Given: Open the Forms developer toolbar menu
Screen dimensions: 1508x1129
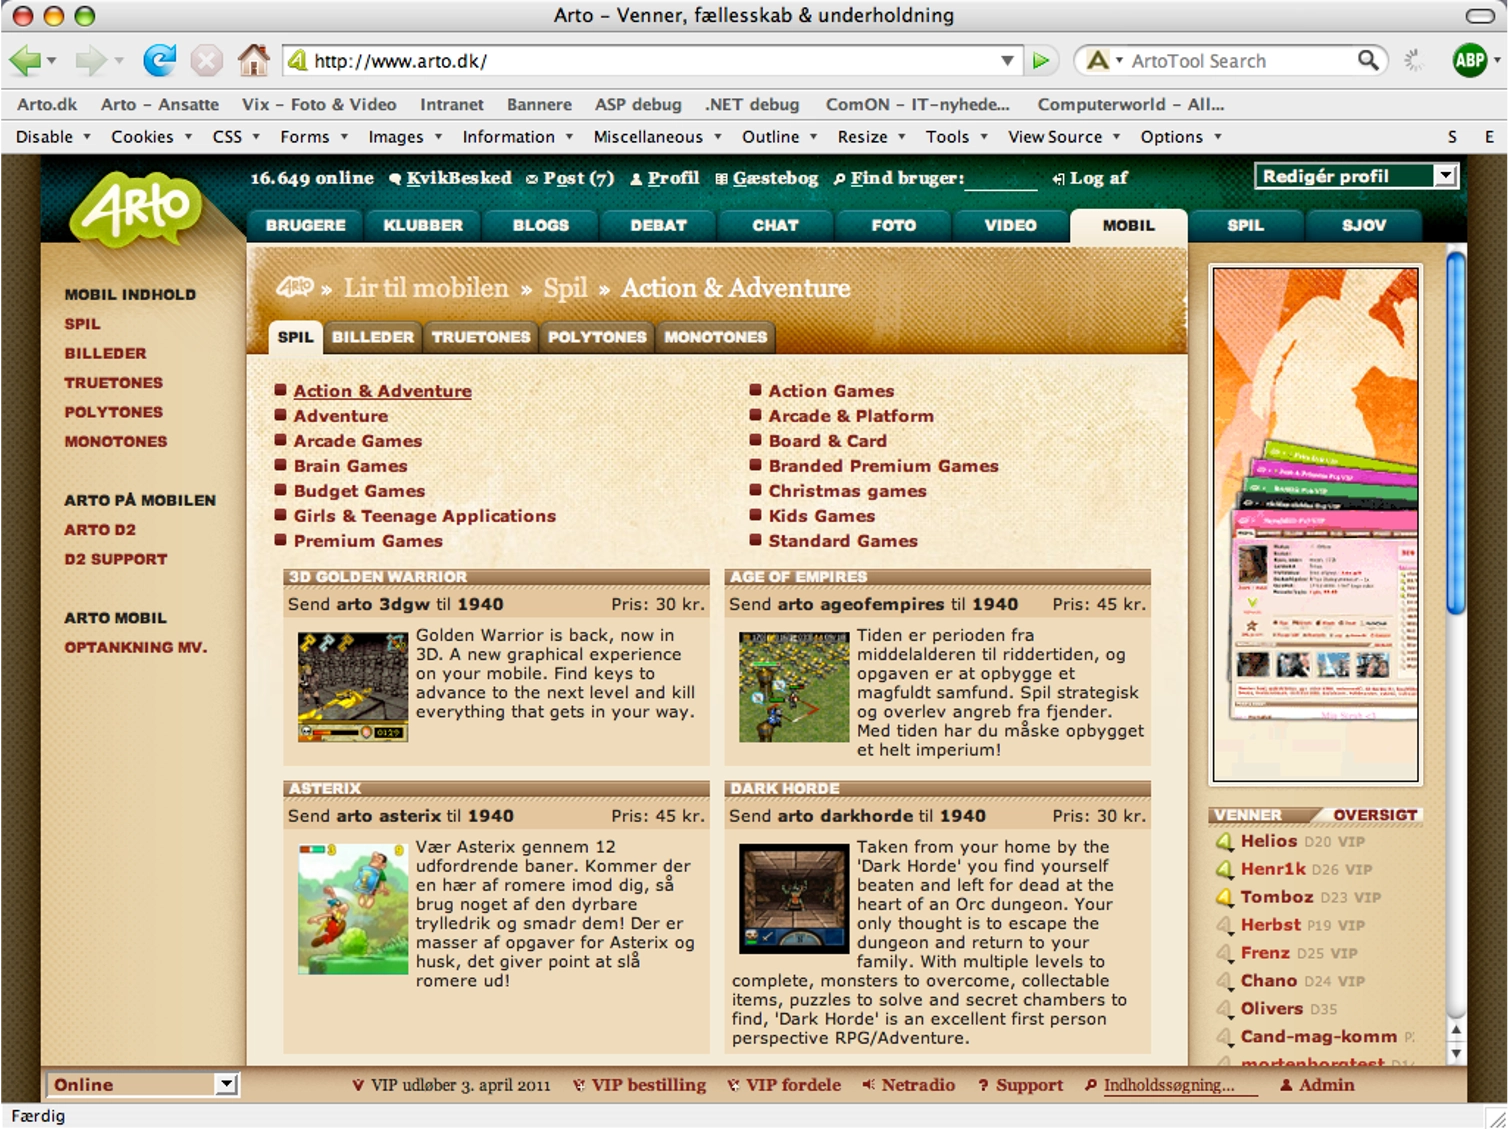Looking at the screenshot, I should click(314, 137).
